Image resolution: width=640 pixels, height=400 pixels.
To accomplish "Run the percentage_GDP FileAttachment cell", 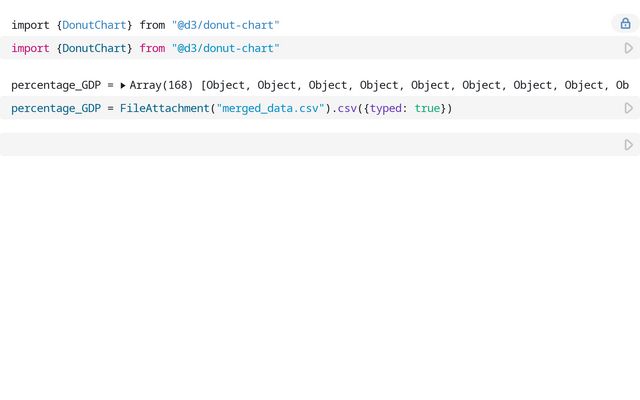I will coord(629,108).
